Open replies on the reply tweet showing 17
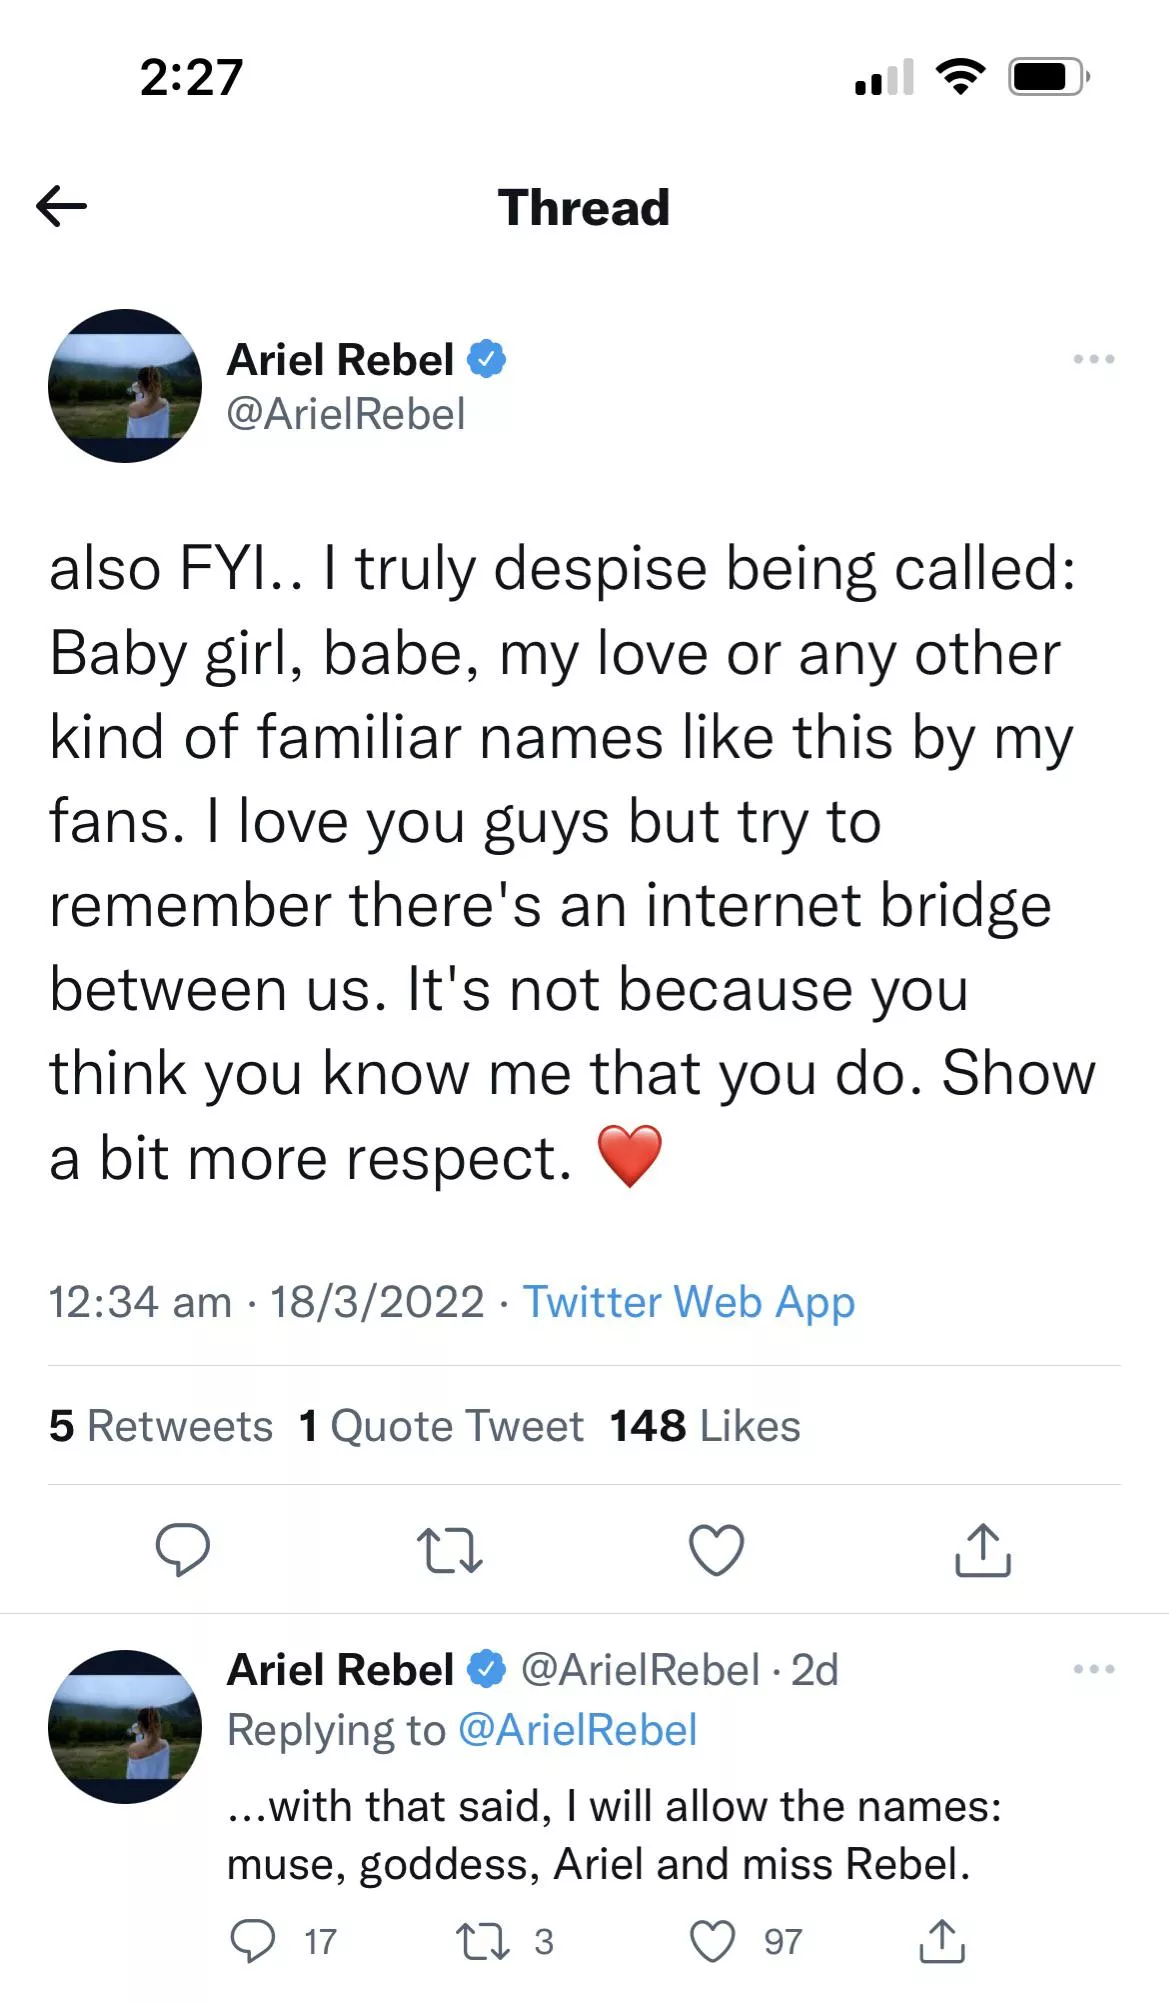Image resolution: width=1169 pixels, height=2005 pixels. 254,1938
